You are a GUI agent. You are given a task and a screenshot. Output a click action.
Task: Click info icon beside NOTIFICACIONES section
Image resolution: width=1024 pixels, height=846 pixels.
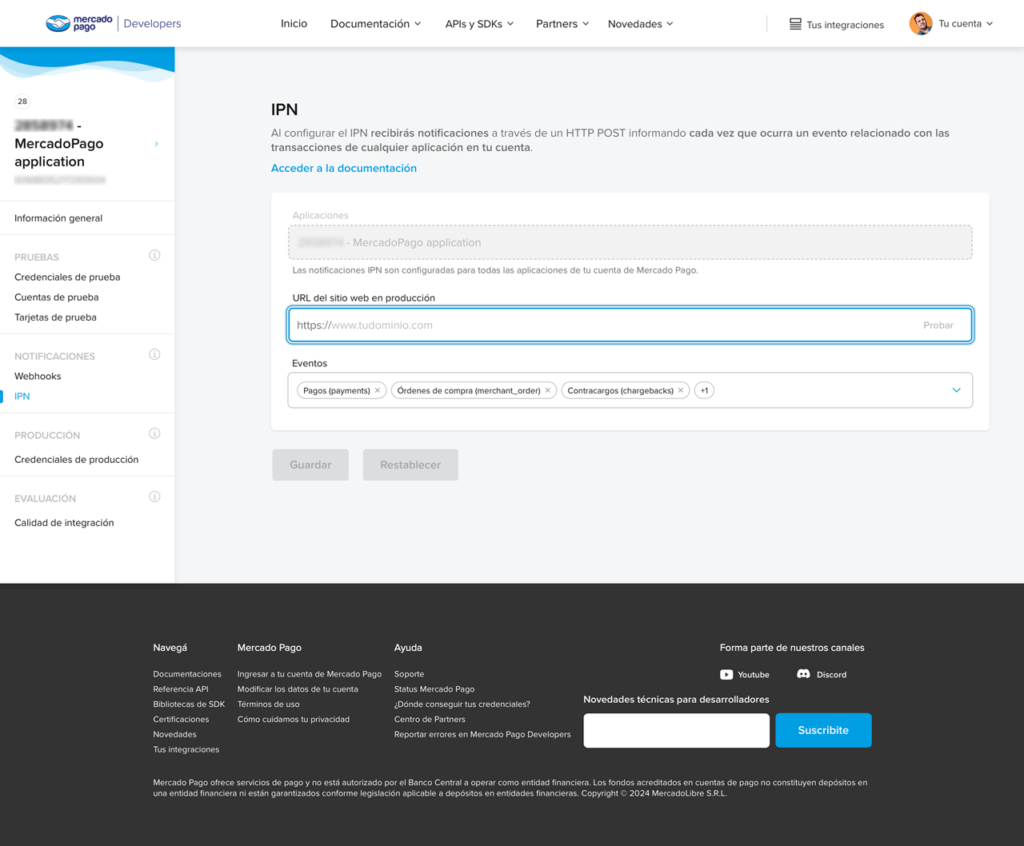pos(155,355)
